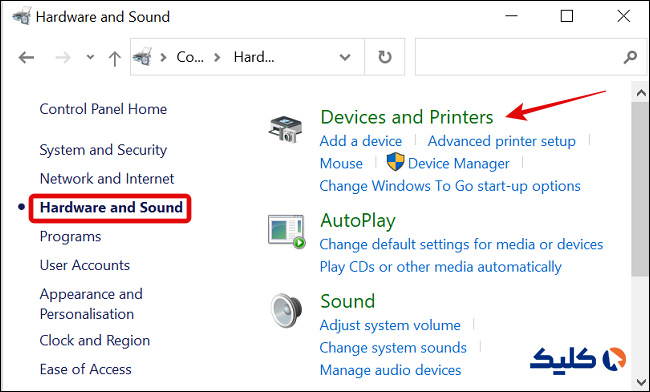Minimize the Hardware and Sound window
Screen dimensions: 650x392
(x=512, y=16)
